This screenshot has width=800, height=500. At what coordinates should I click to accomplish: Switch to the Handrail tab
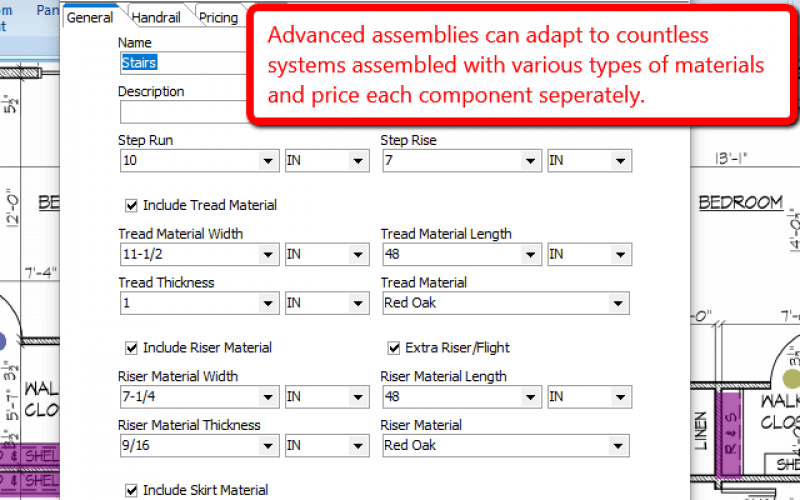tap(156, 17)
